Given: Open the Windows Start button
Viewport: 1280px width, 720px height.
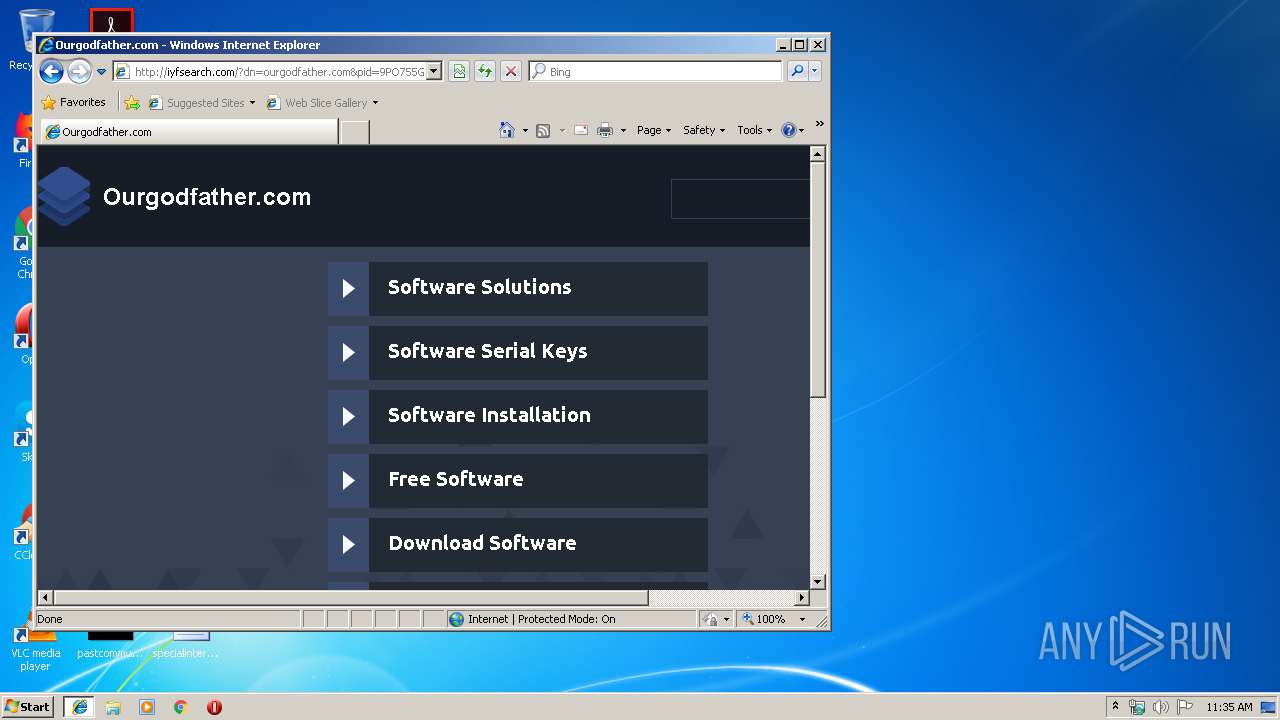Looking at the screenshot, I should 28,706.
